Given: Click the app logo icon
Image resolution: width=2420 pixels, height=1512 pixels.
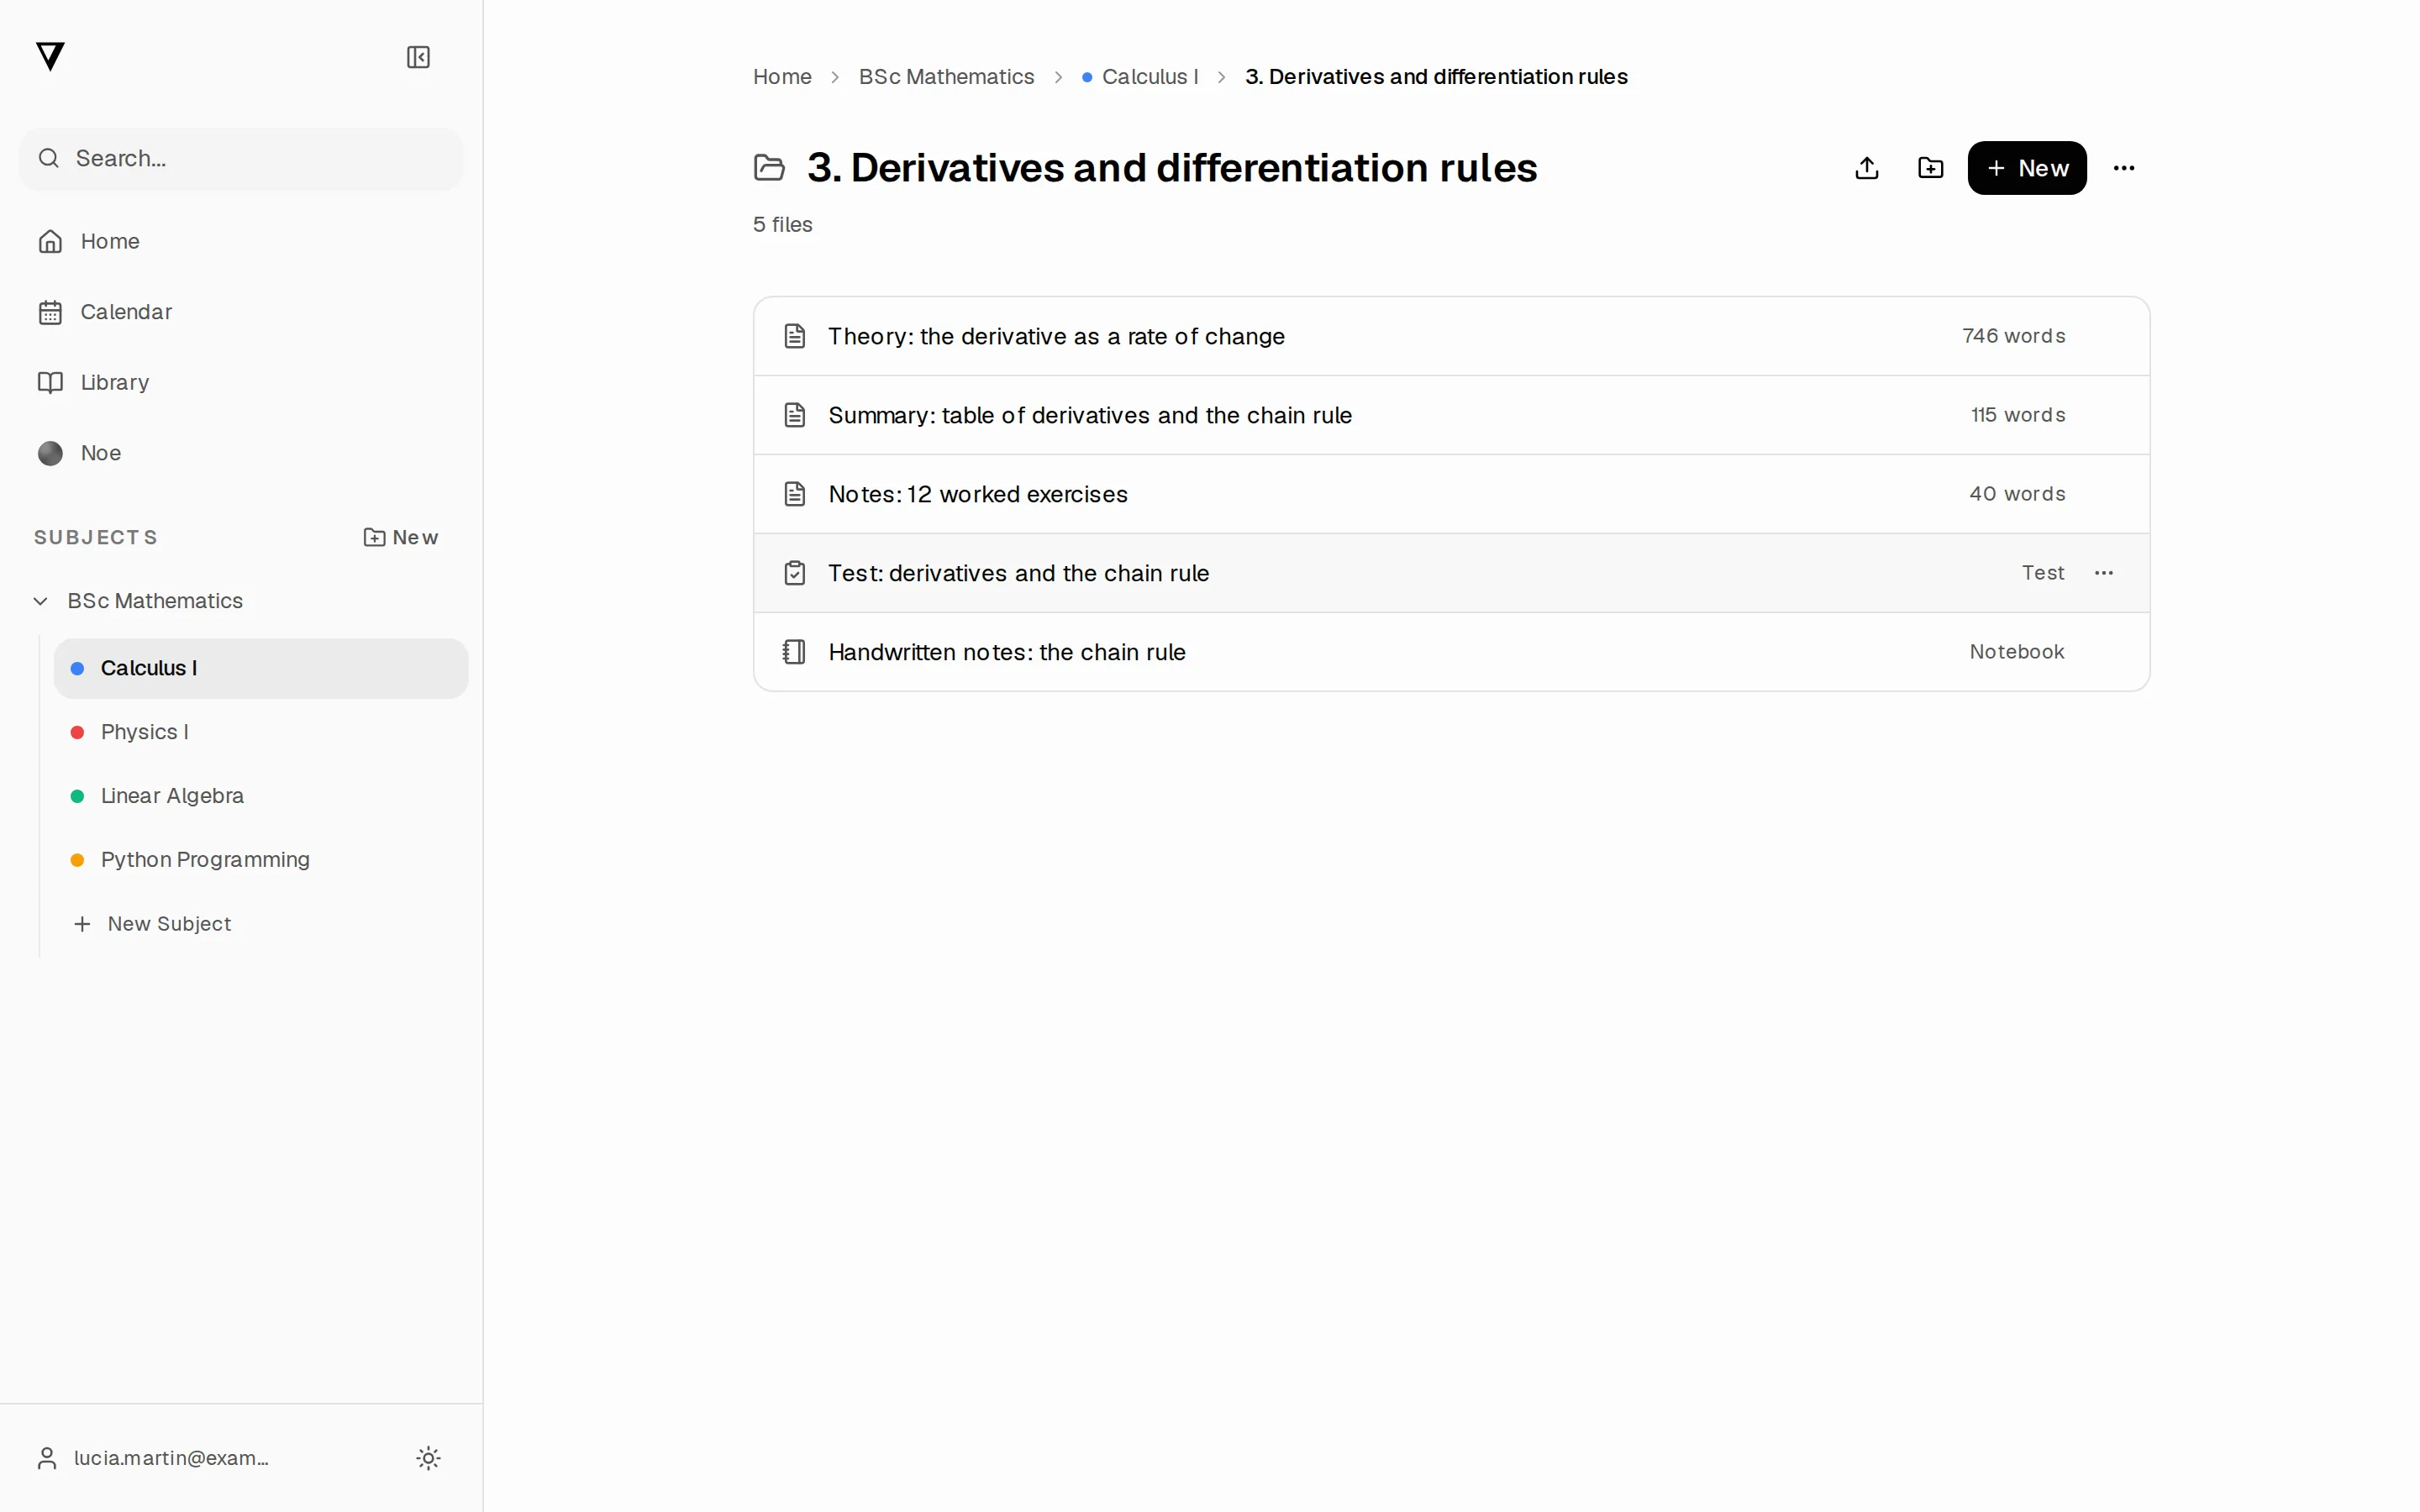Looking at the screenshot, I should 50,56.
